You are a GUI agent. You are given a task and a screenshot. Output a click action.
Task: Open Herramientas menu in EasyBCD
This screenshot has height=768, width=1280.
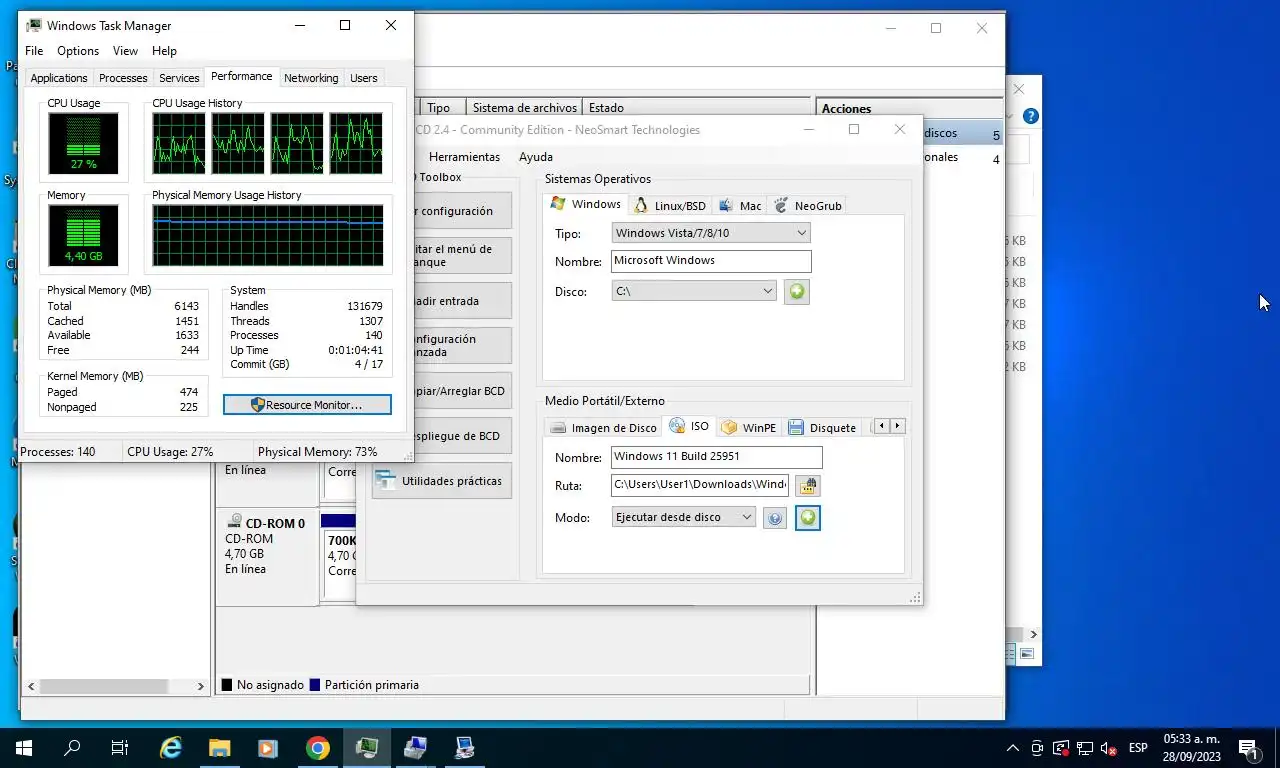[464, 157]
